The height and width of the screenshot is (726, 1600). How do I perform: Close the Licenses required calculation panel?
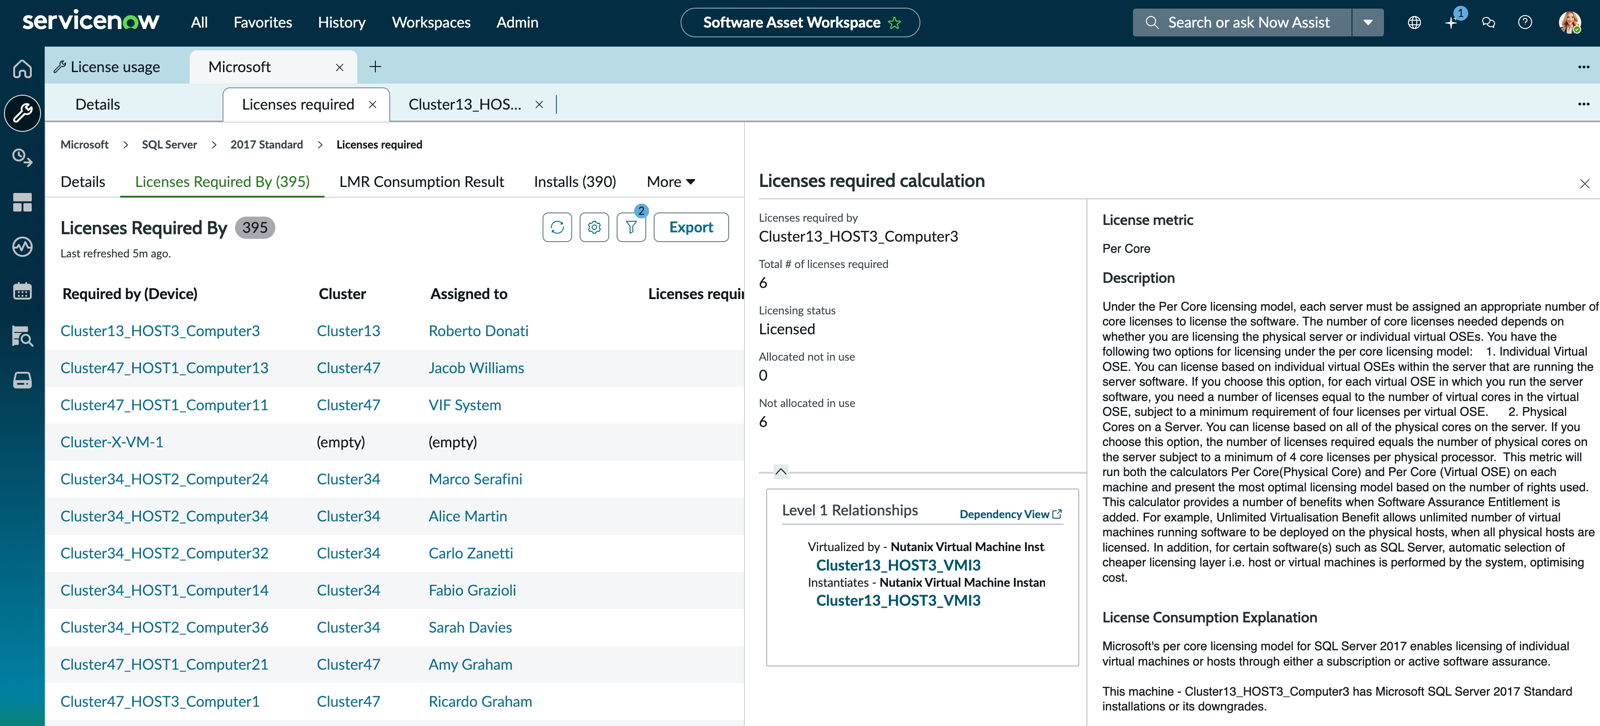(1584, 184)
